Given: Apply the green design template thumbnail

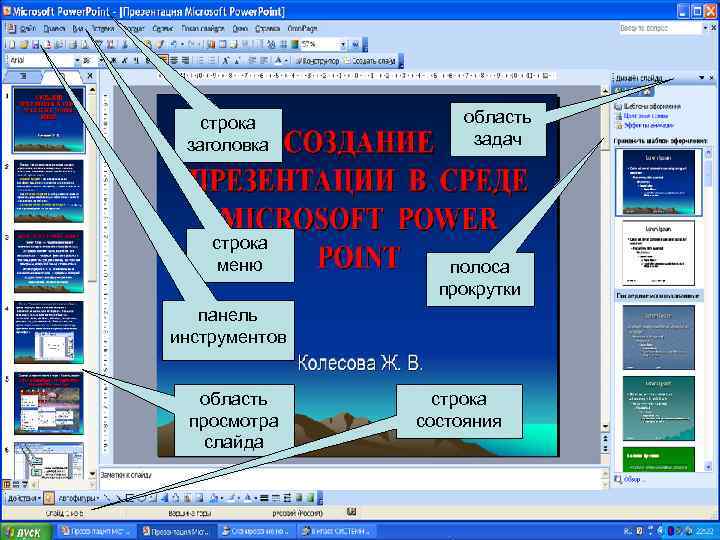Looking at the screenshot, I should pos(659,459).
